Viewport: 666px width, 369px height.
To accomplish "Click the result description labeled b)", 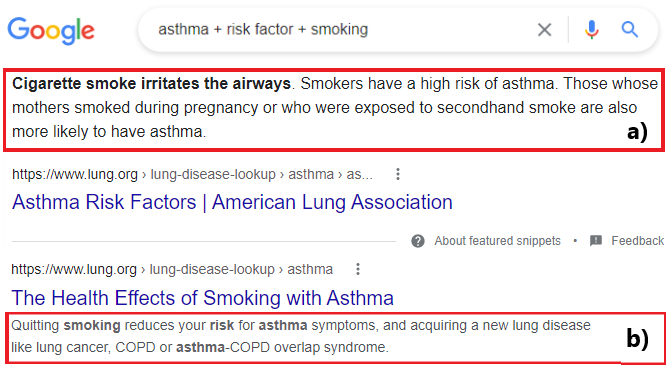I will [x=335, y=338].
